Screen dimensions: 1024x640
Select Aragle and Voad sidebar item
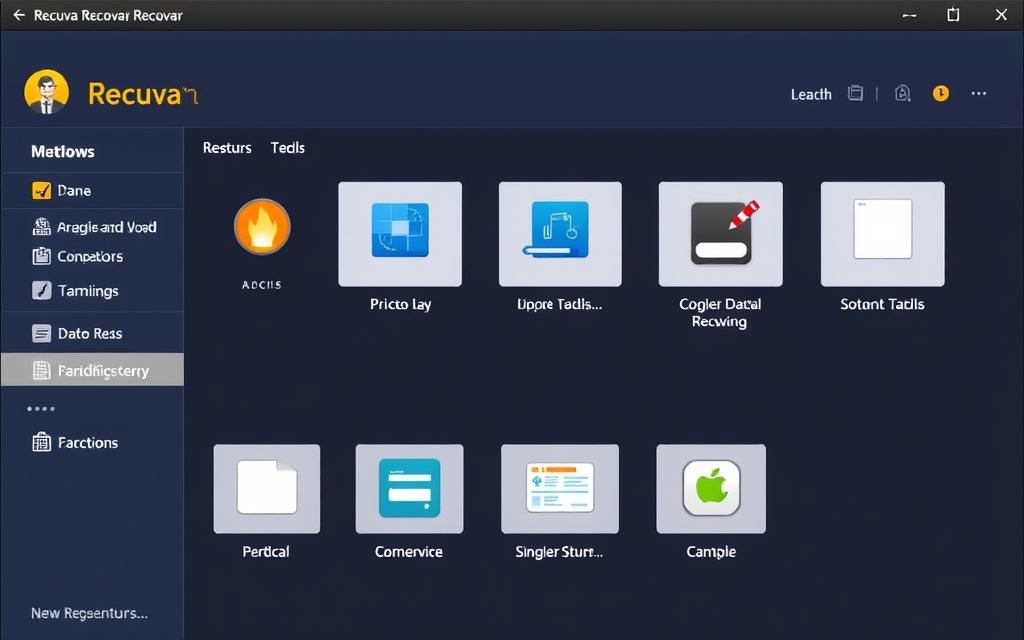tap(92, 227)
